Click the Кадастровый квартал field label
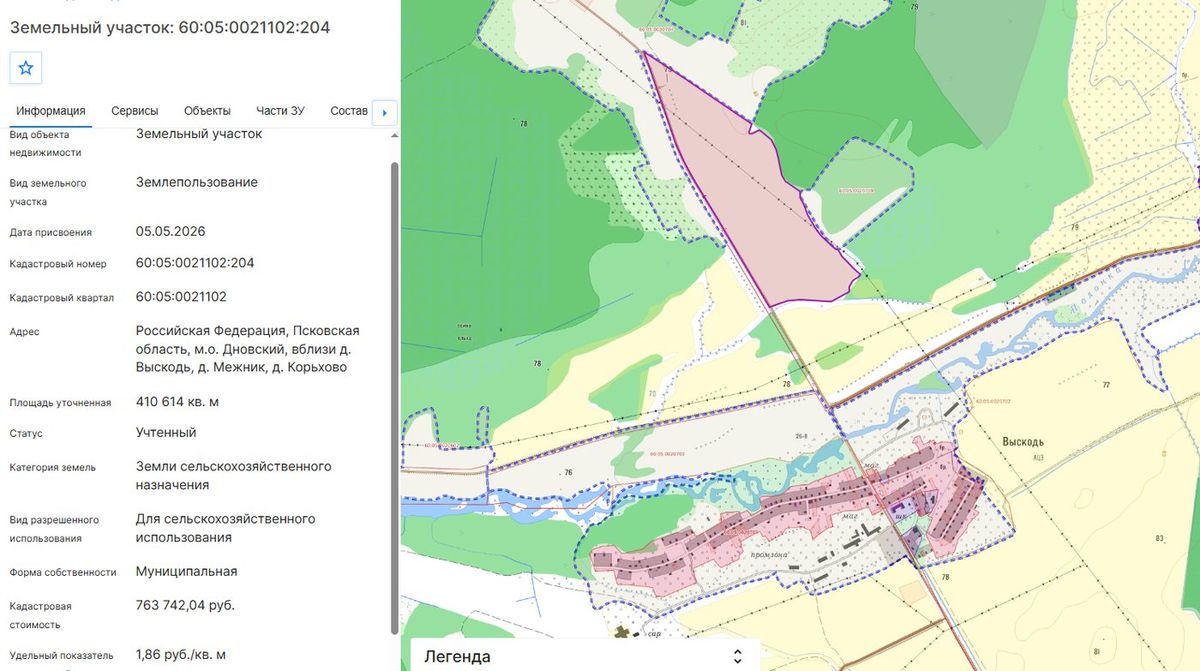This screenshot has width=1200, height=671. click(x=62, y=298)
